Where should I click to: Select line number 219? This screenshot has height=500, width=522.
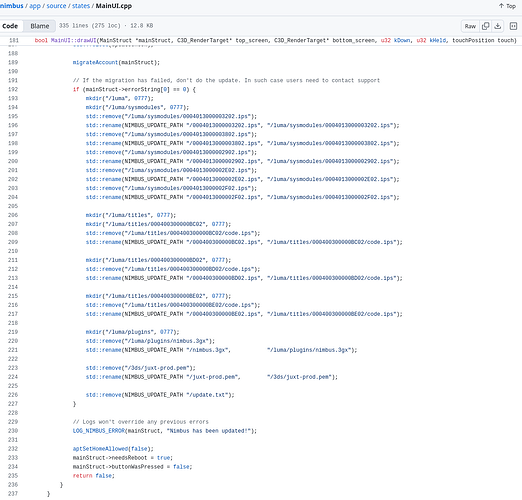tap(13, 332)
